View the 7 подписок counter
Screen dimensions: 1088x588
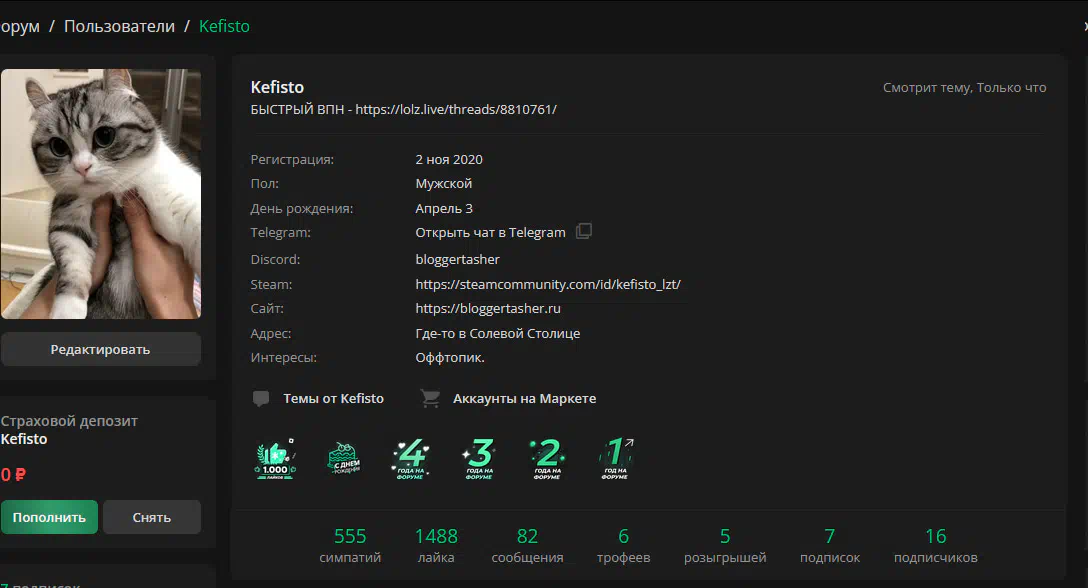coord(830,546)
